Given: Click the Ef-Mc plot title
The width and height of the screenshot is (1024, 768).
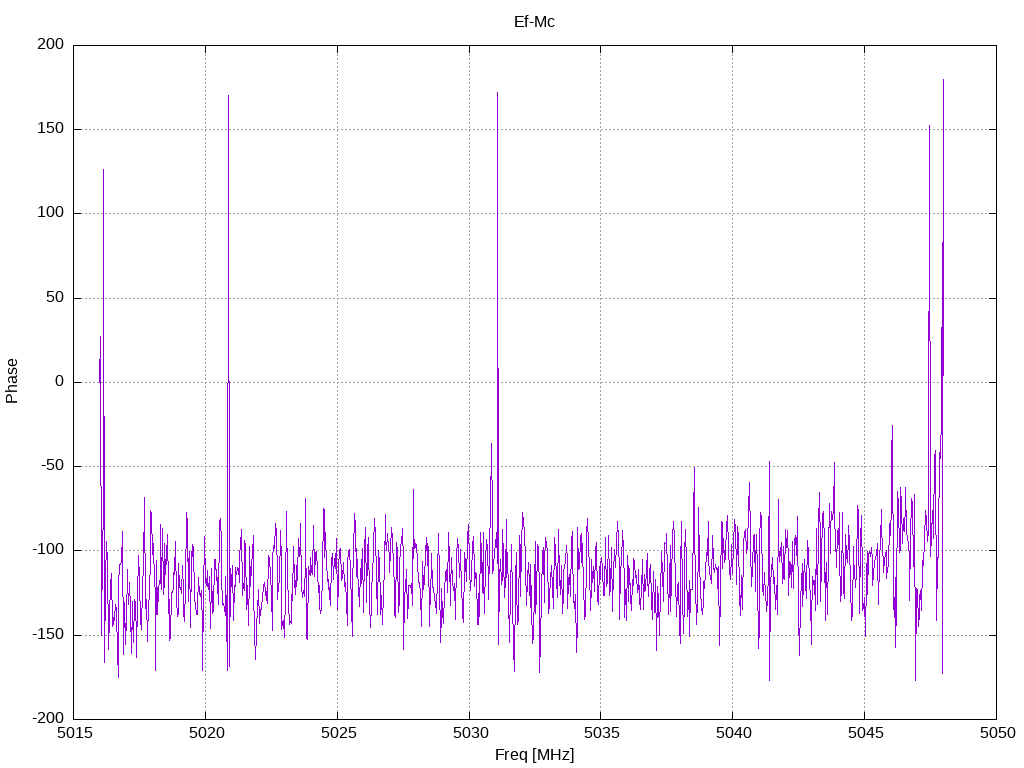Looking at the screenshot, I should click(534, 22).
